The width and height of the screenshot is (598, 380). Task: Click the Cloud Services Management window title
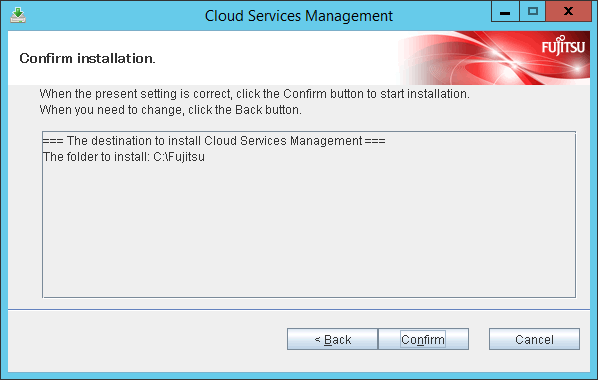pyautogui.click(x=299, y=16)
